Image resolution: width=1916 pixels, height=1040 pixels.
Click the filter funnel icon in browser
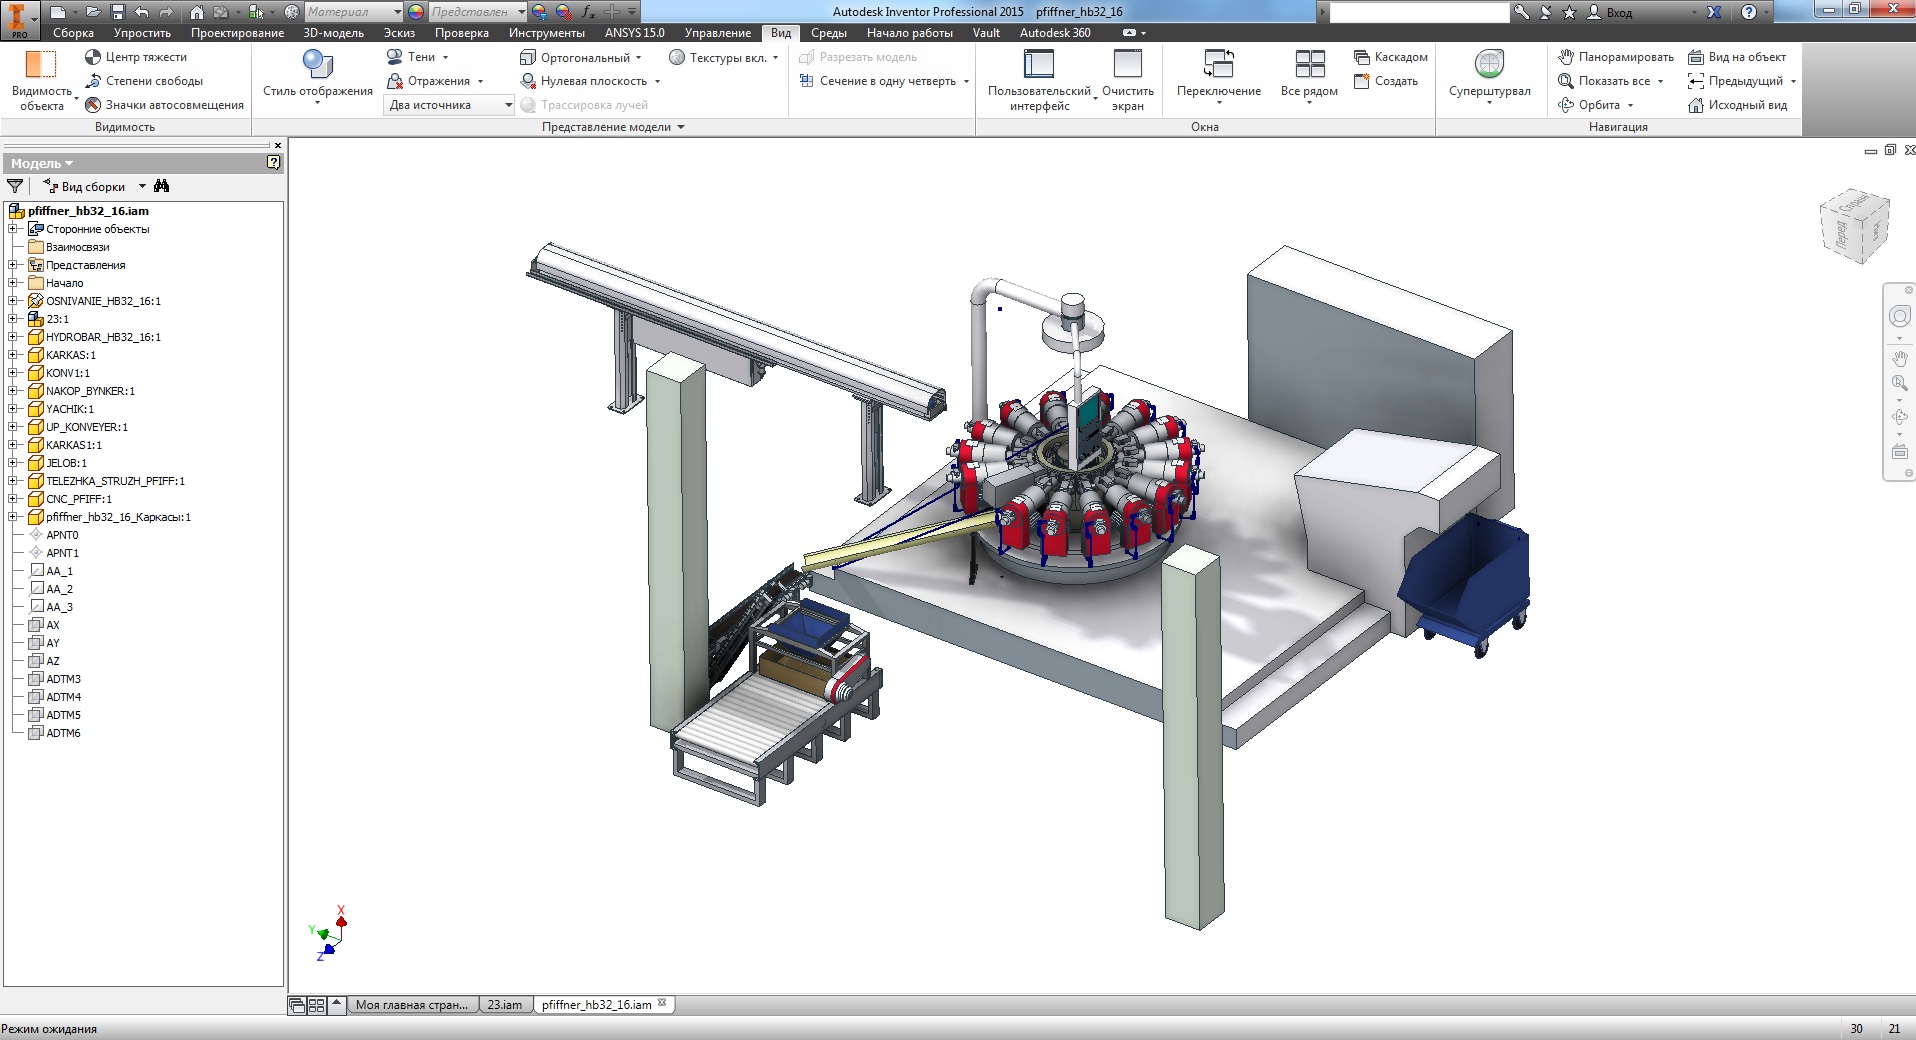coord(15,186)
